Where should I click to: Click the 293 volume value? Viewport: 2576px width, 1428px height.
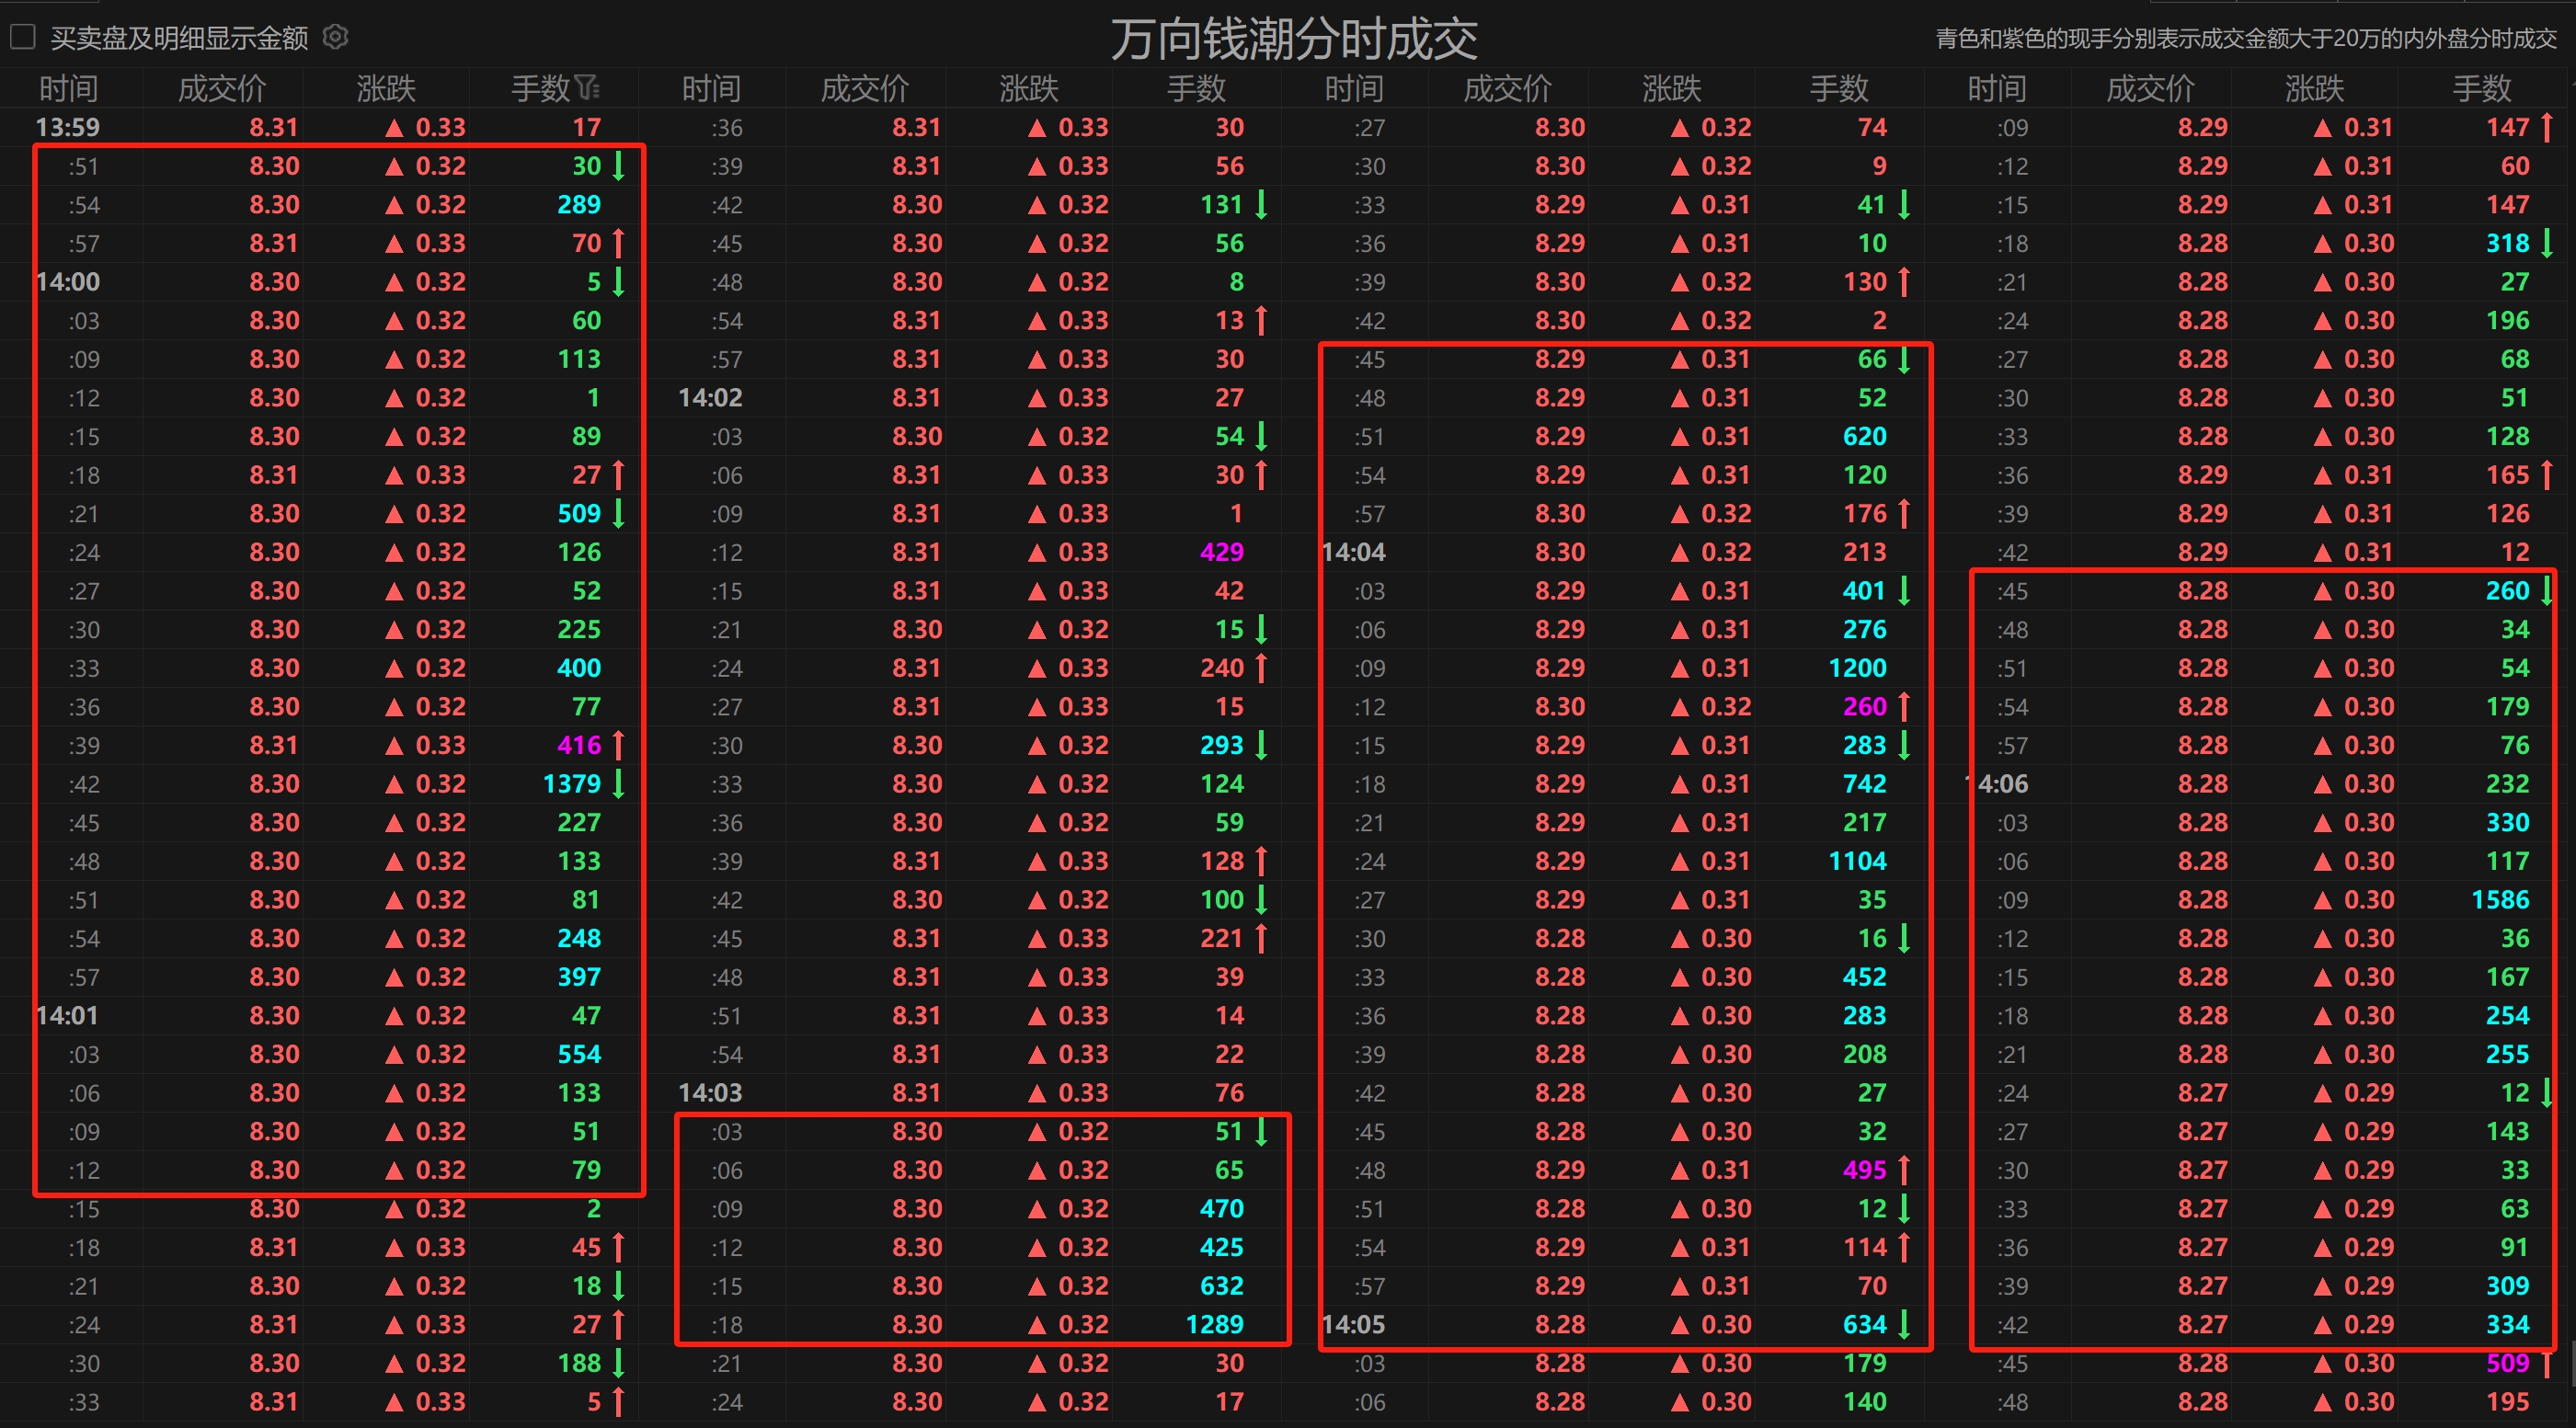click(1221, 745)
